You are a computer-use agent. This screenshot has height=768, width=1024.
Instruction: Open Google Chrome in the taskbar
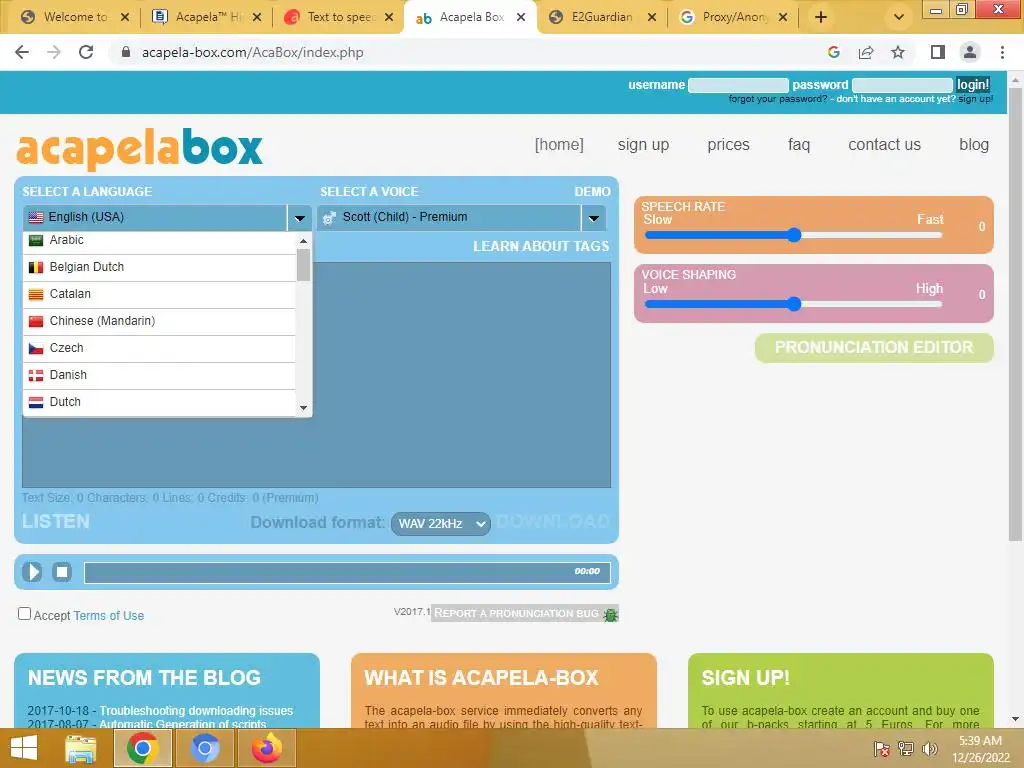coord(142,748)
